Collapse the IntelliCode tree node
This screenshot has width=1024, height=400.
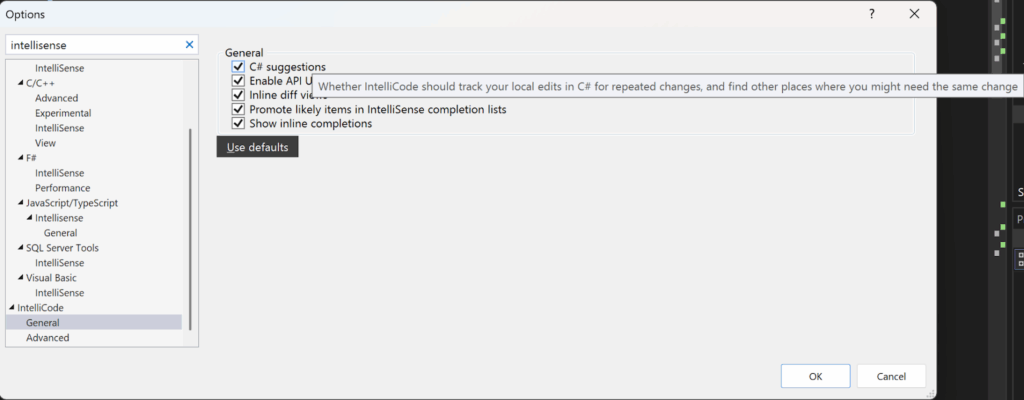coord(11,308)
